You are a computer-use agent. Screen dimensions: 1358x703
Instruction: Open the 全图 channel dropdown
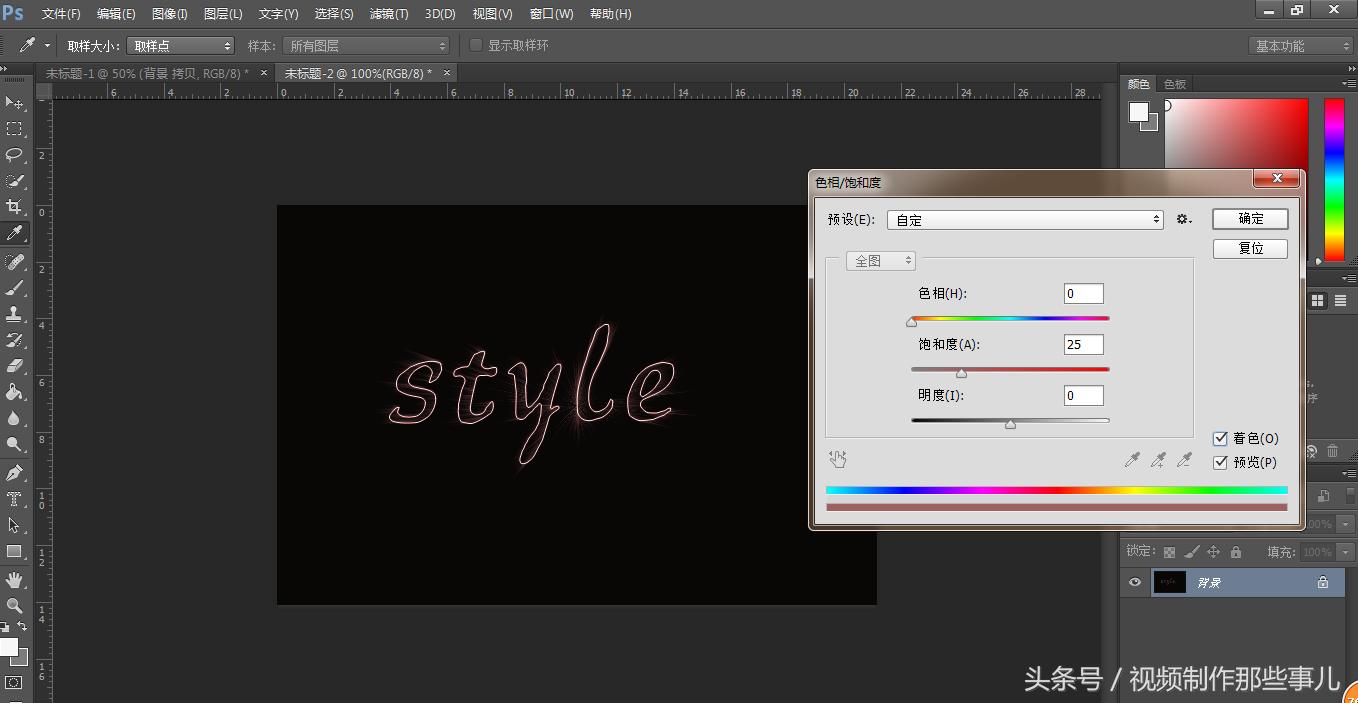[880, 259]
